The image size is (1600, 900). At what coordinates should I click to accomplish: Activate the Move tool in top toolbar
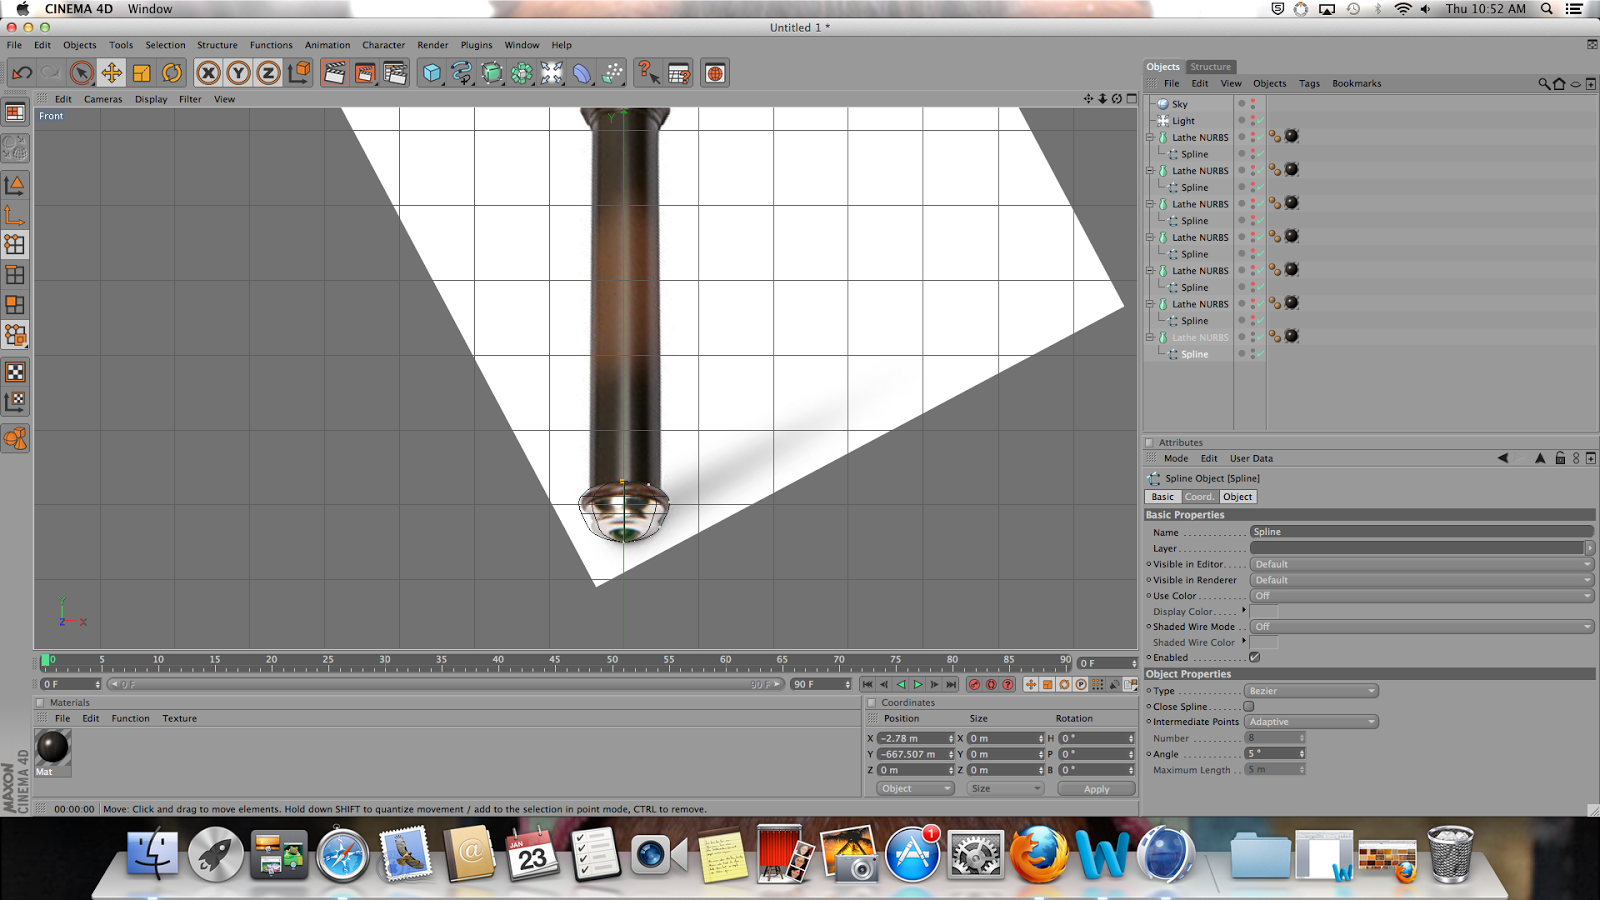112,73
